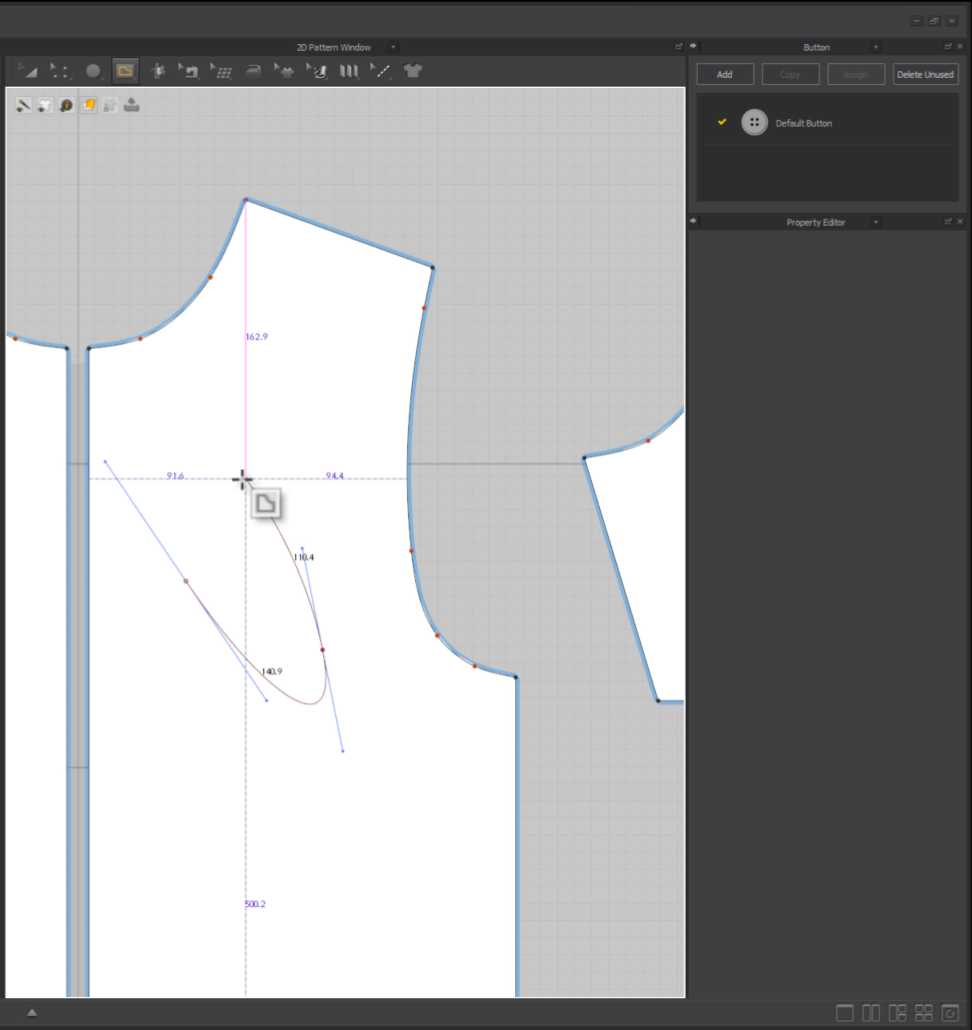The image size is (972, 1030).
Task: Click the print icon in the second toolbar row
Action: [131, 105]
